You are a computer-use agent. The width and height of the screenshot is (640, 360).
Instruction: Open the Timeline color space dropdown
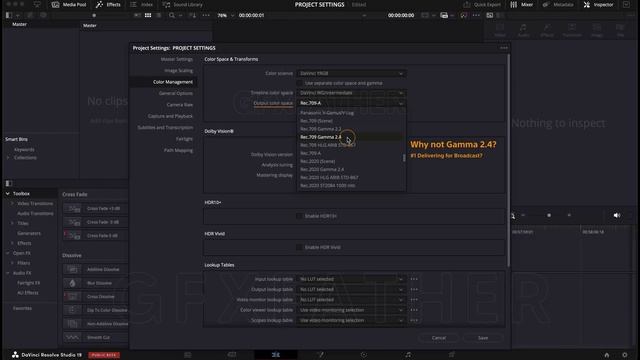pos(351,93)
